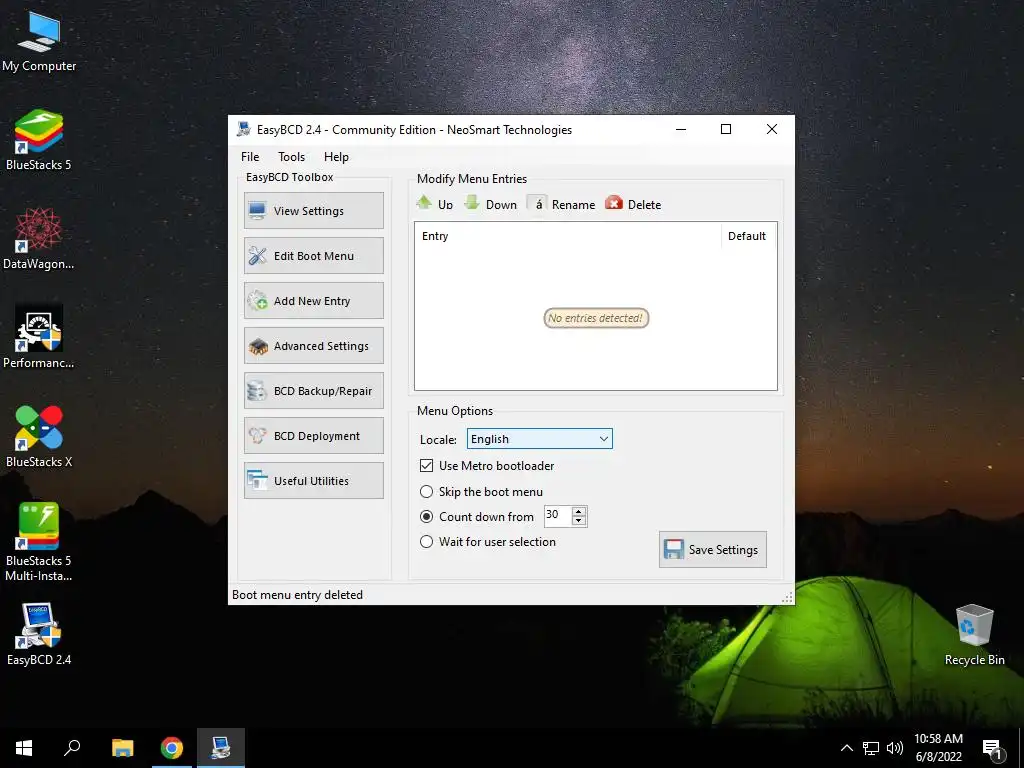Viewport: 1024px width, 768px height.
Task: Click the volume speaker tray icon
Action: [x=895, y=748]
